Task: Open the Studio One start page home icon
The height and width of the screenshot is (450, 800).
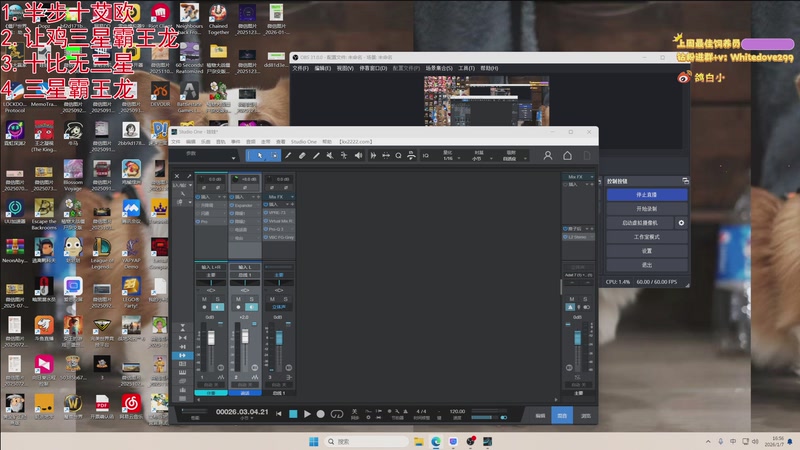Action: (x=567, y=155)
